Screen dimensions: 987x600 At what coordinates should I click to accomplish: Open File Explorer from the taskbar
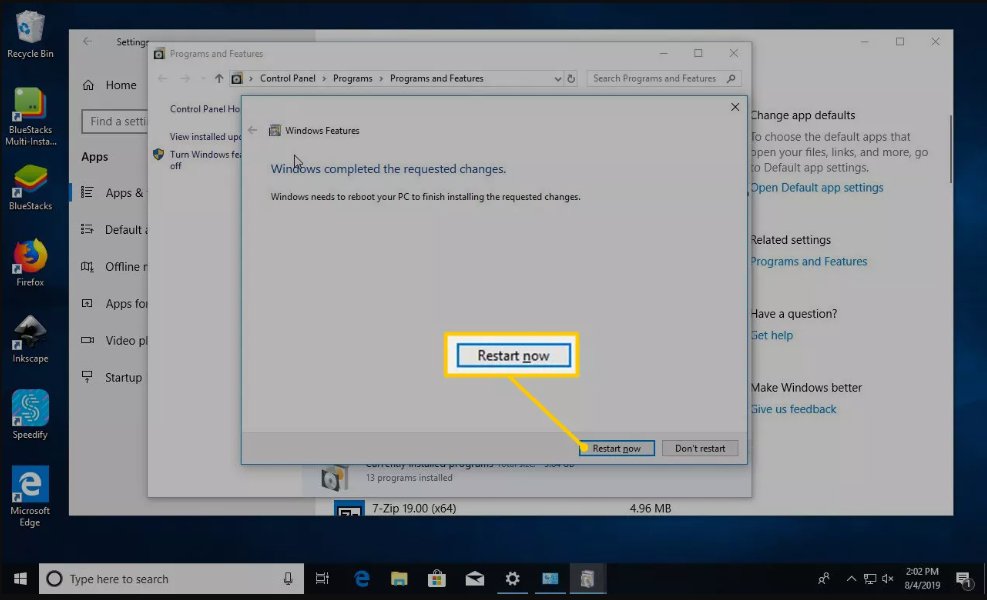click(399, 579)
